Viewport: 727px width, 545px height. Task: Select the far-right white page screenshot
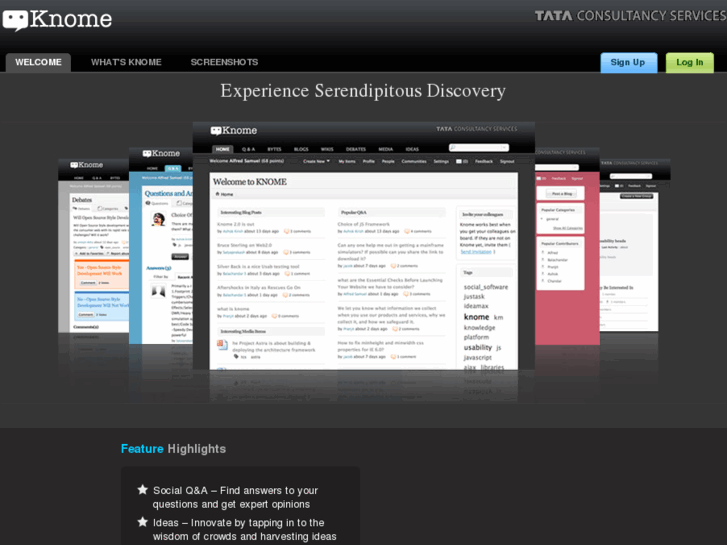click(635, 246)
